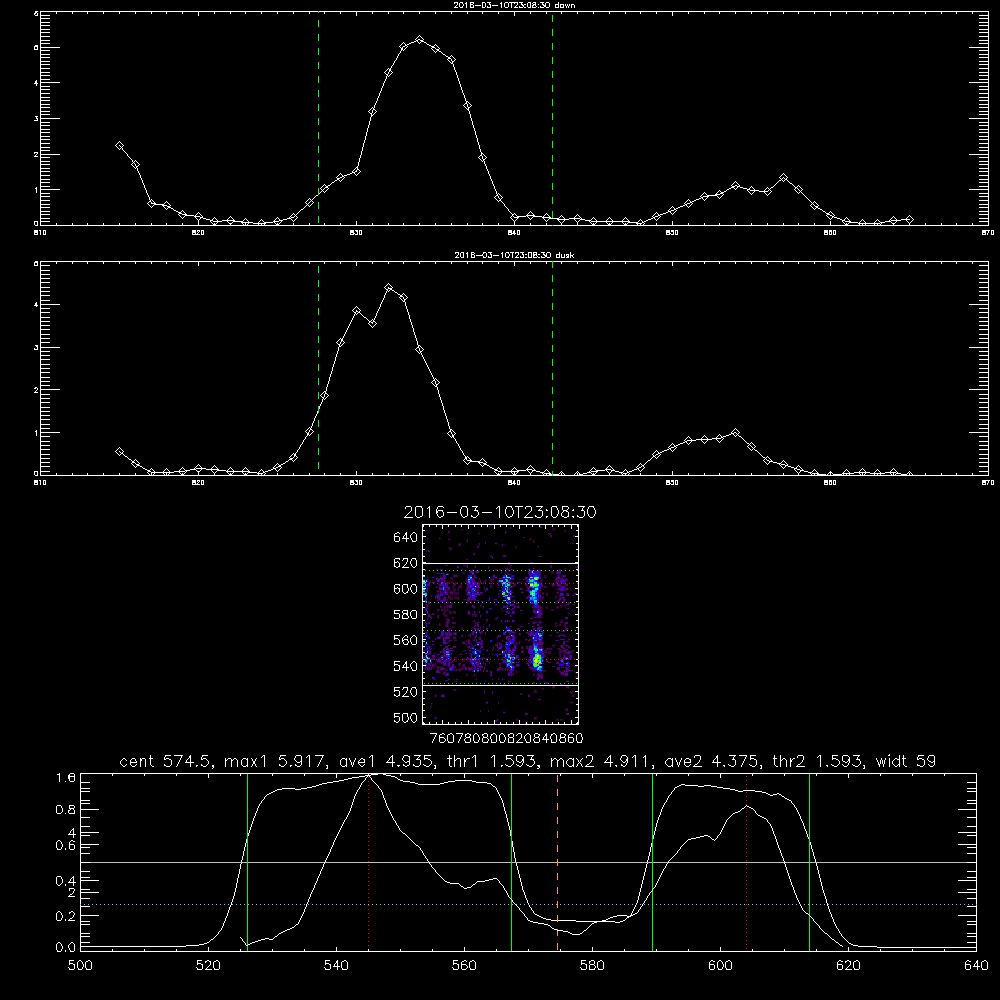Click the green dashed line near 842 in dawn plot
The image size is (1000, 1000).
coord(552,118)
